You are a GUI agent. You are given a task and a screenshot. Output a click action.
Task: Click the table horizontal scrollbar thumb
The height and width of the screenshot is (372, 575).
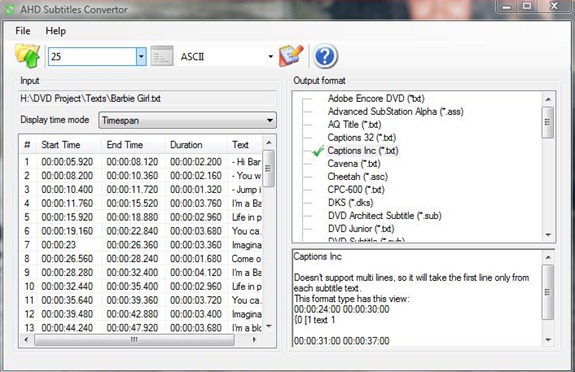134,340
